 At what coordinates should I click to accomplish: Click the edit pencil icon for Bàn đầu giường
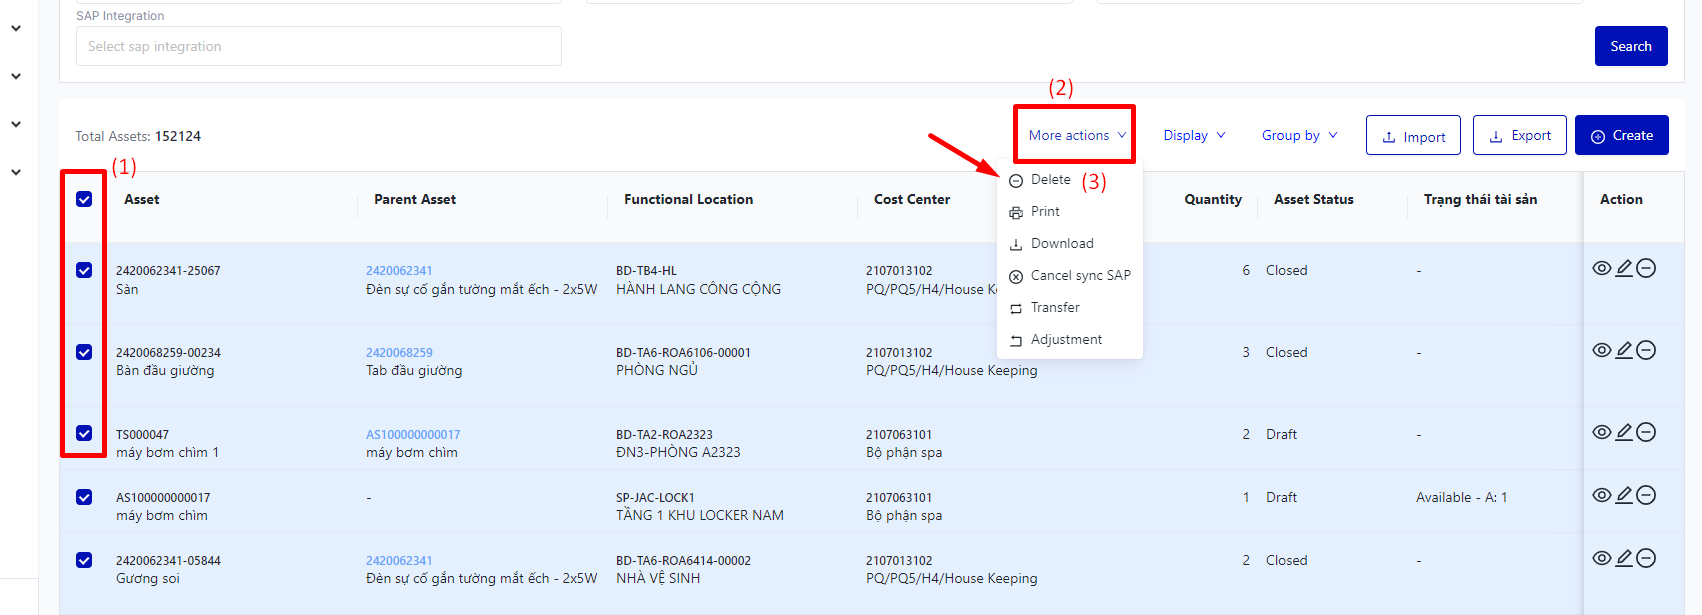[1624, 350]
